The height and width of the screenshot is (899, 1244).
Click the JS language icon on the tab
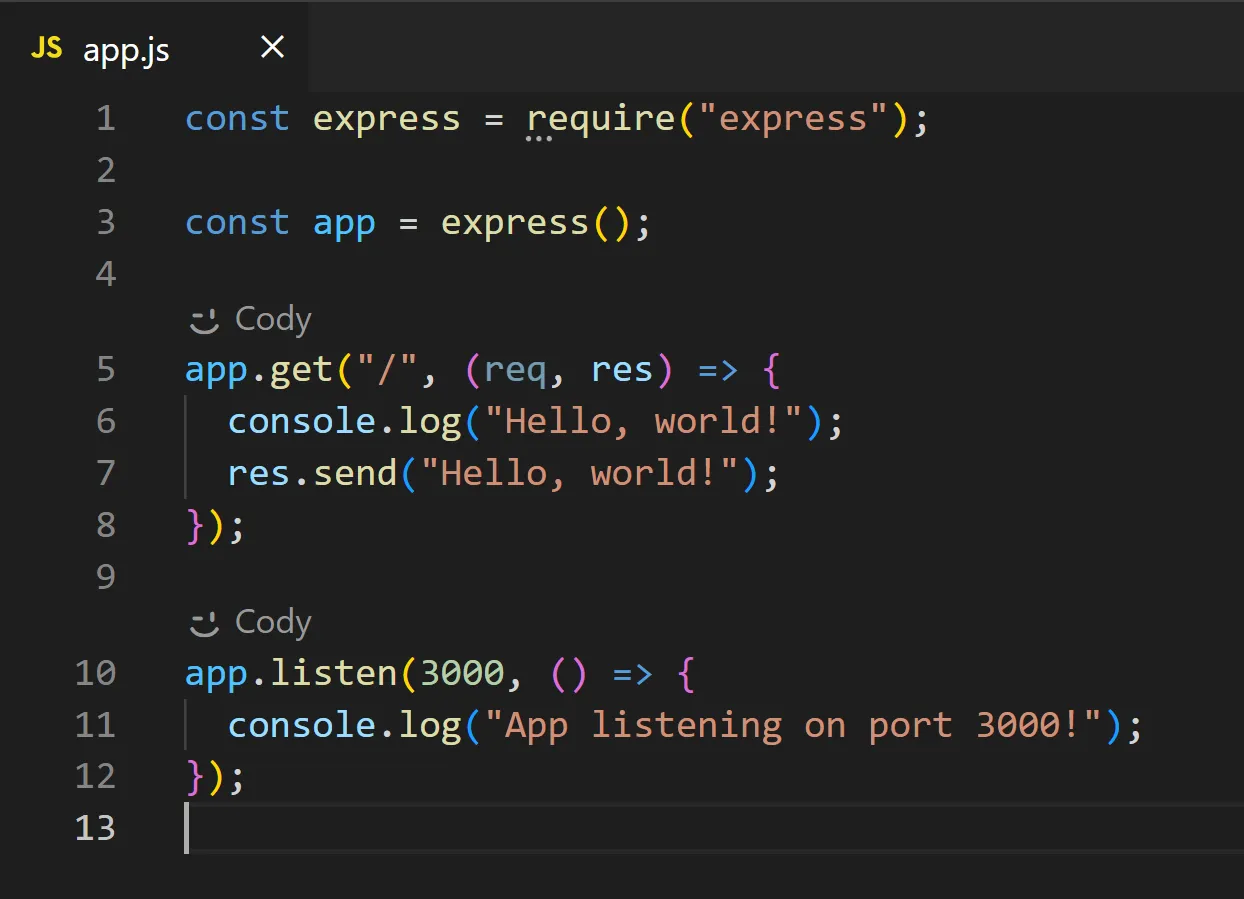pyautogui.click(x=45, y=48)
